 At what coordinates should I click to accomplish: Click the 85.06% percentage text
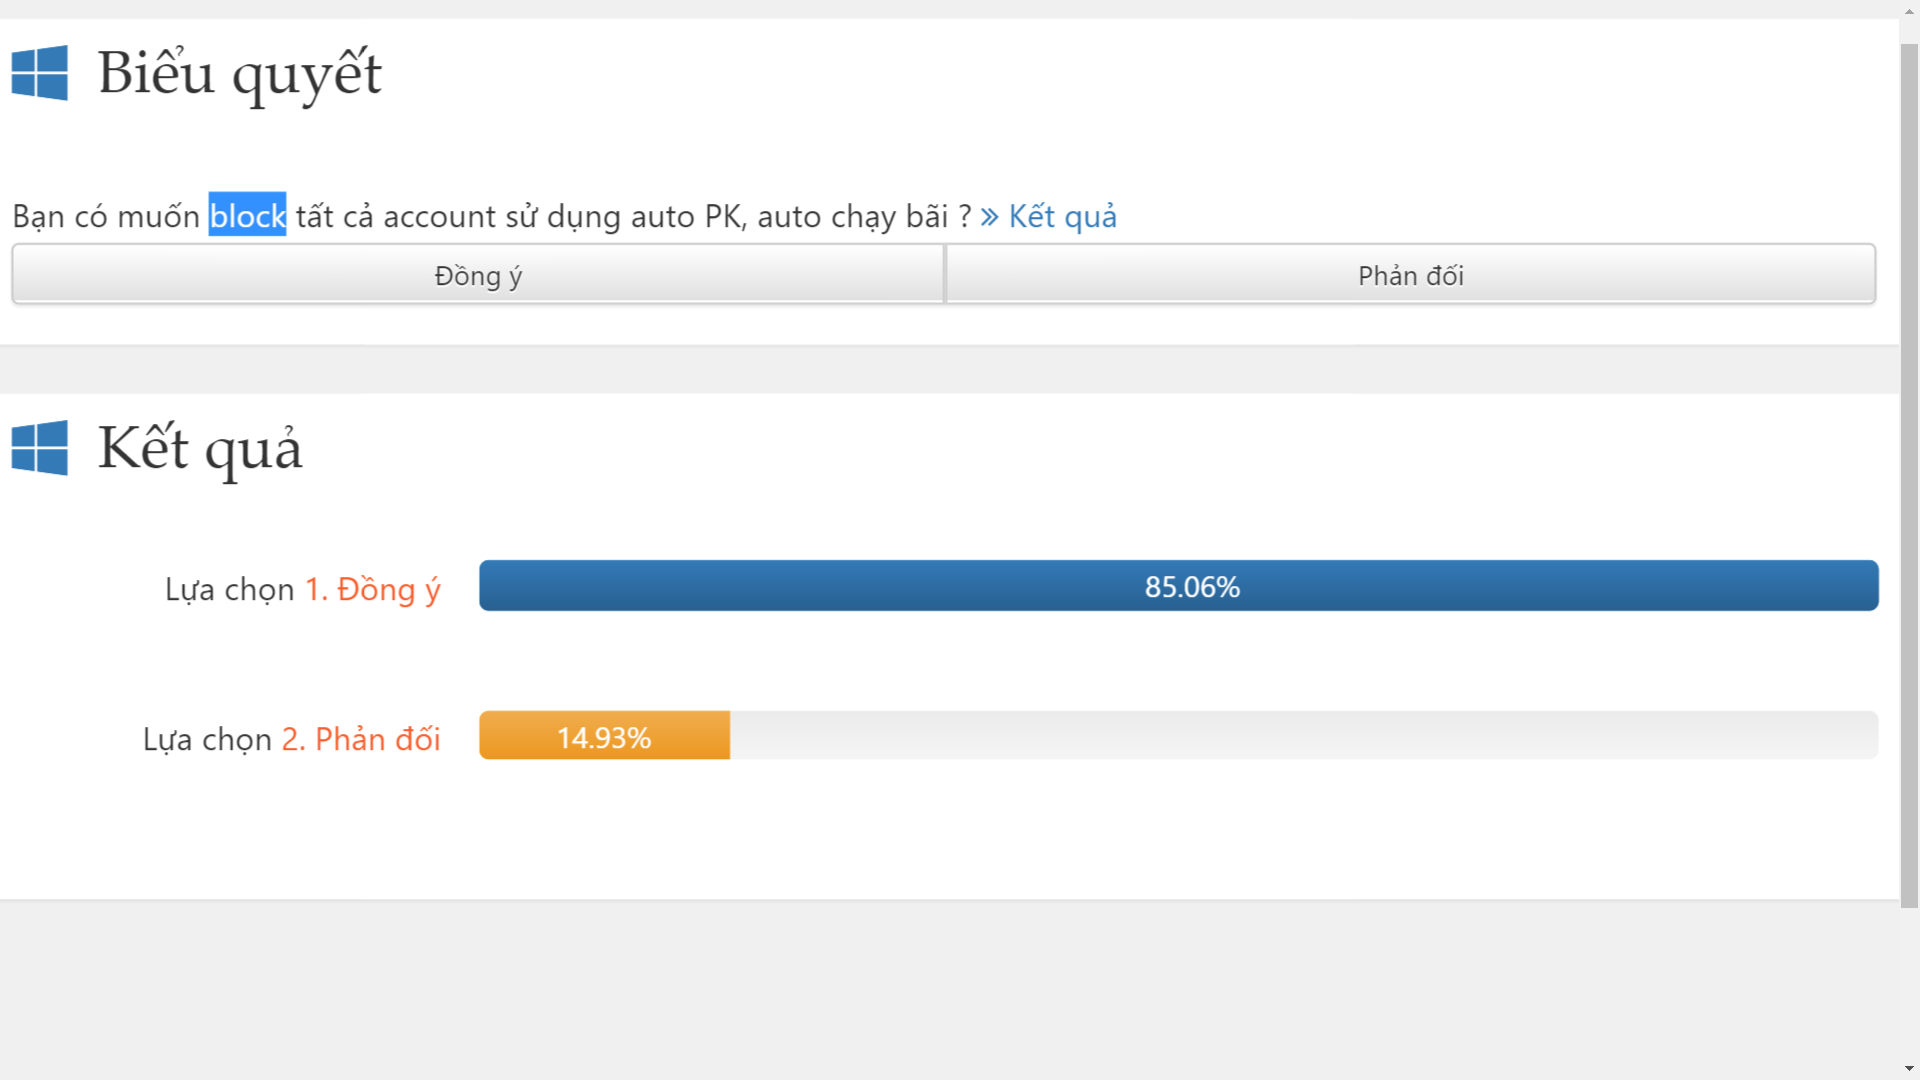point(1192,587)
